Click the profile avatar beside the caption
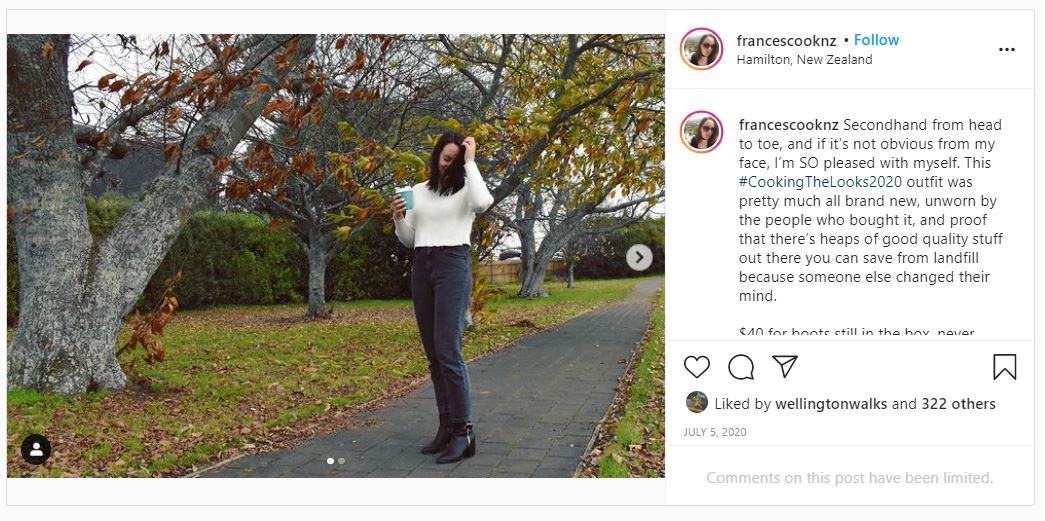The height and width of the screenshot is (521, 1045). coord(701,132)
